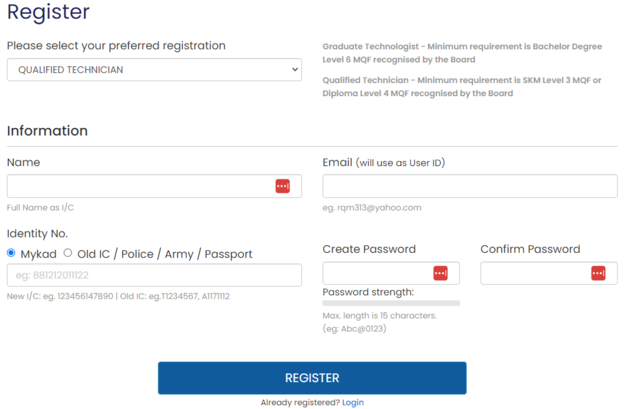Click into the Email input box
The height and width of the screenshot is (409, 624).
pyautogui.click(x=470, y=186)
